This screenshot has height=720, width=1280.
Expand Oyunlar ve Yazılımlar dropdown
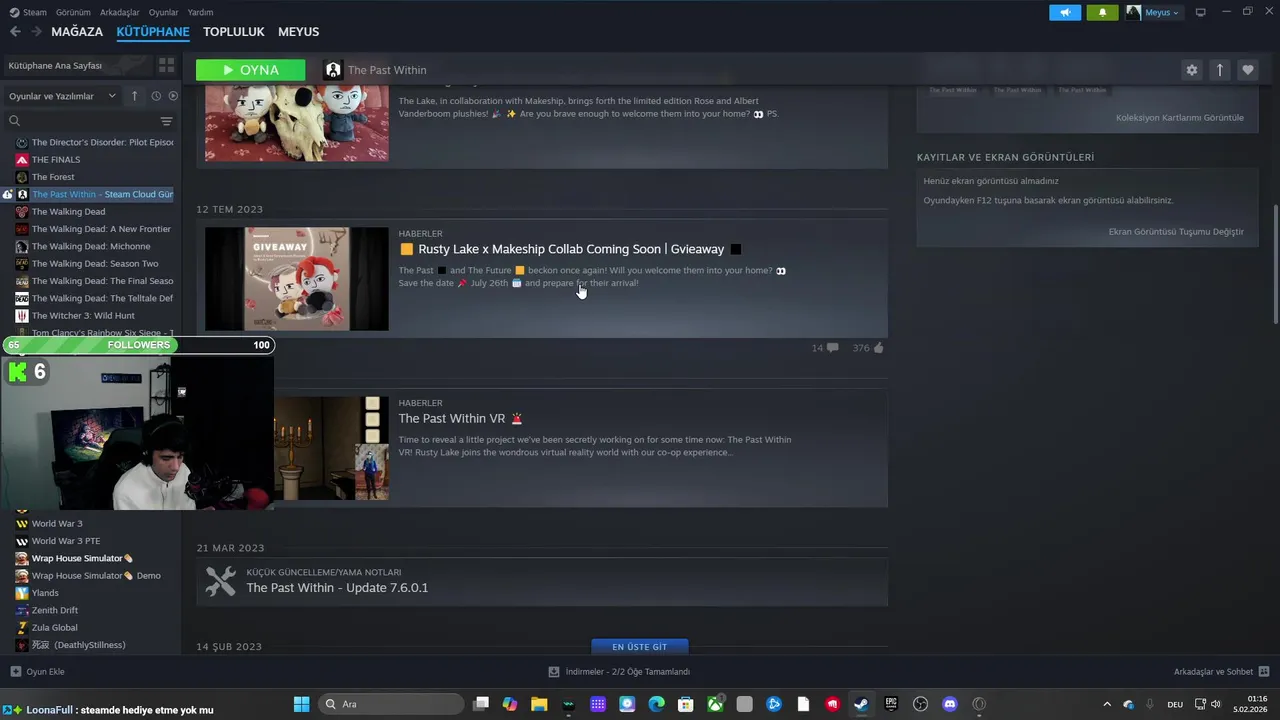point(62,96)
